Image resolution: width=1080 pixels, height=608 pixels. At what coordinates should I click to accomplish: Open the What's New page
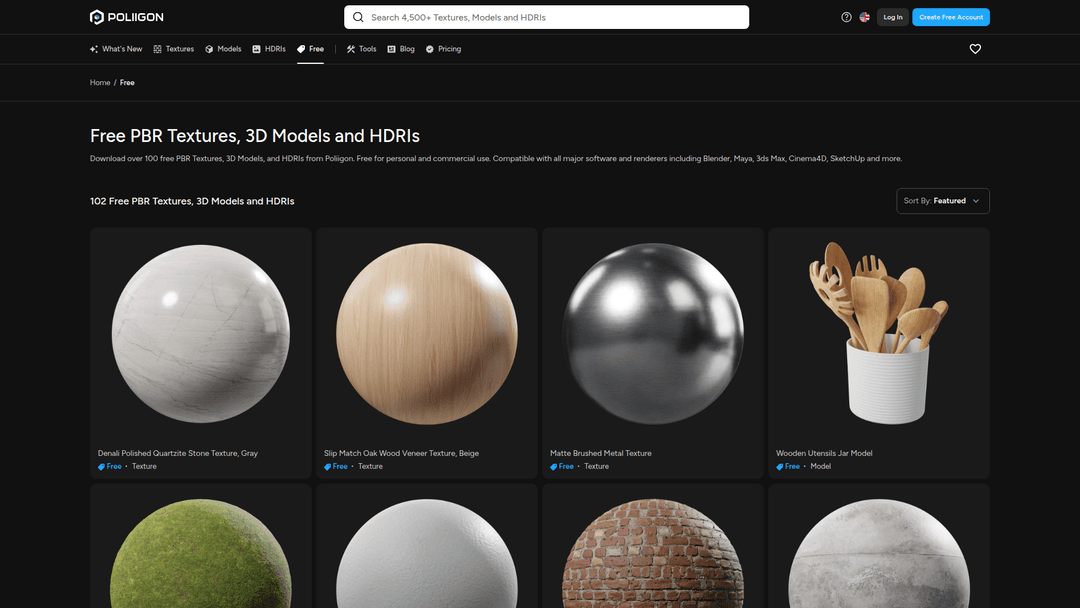coord(116,49)
